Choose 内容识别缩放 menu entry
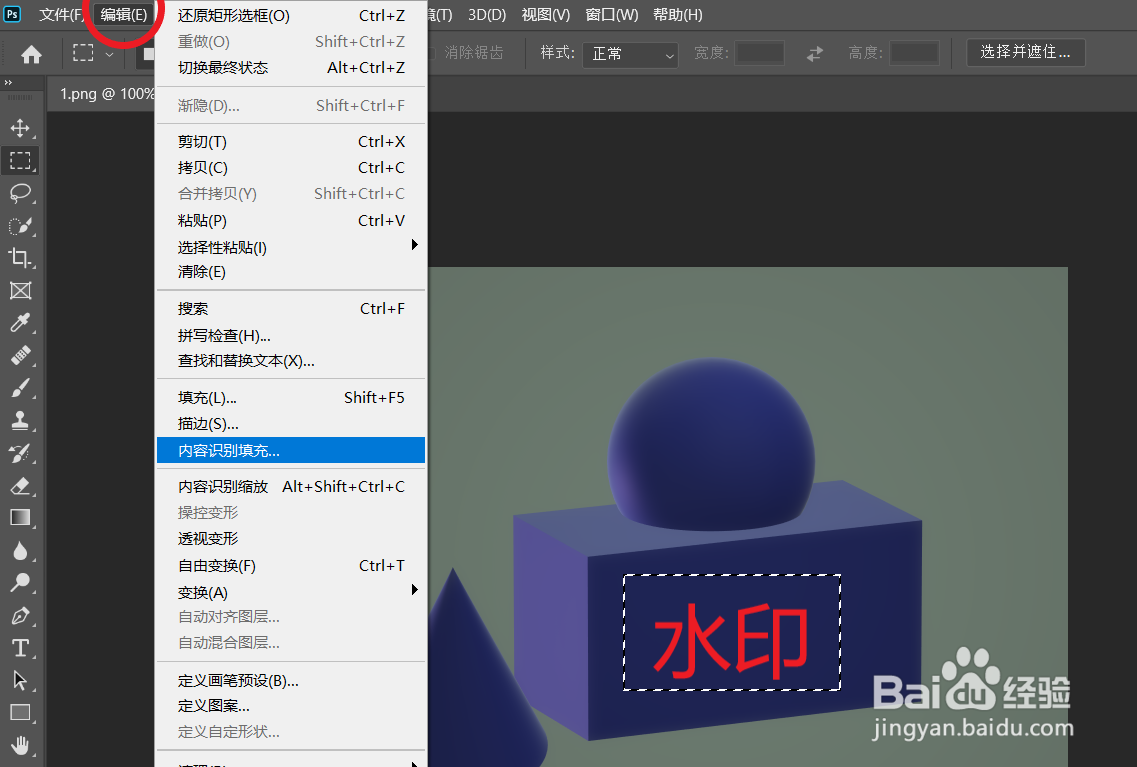 (x=291, y=487)
